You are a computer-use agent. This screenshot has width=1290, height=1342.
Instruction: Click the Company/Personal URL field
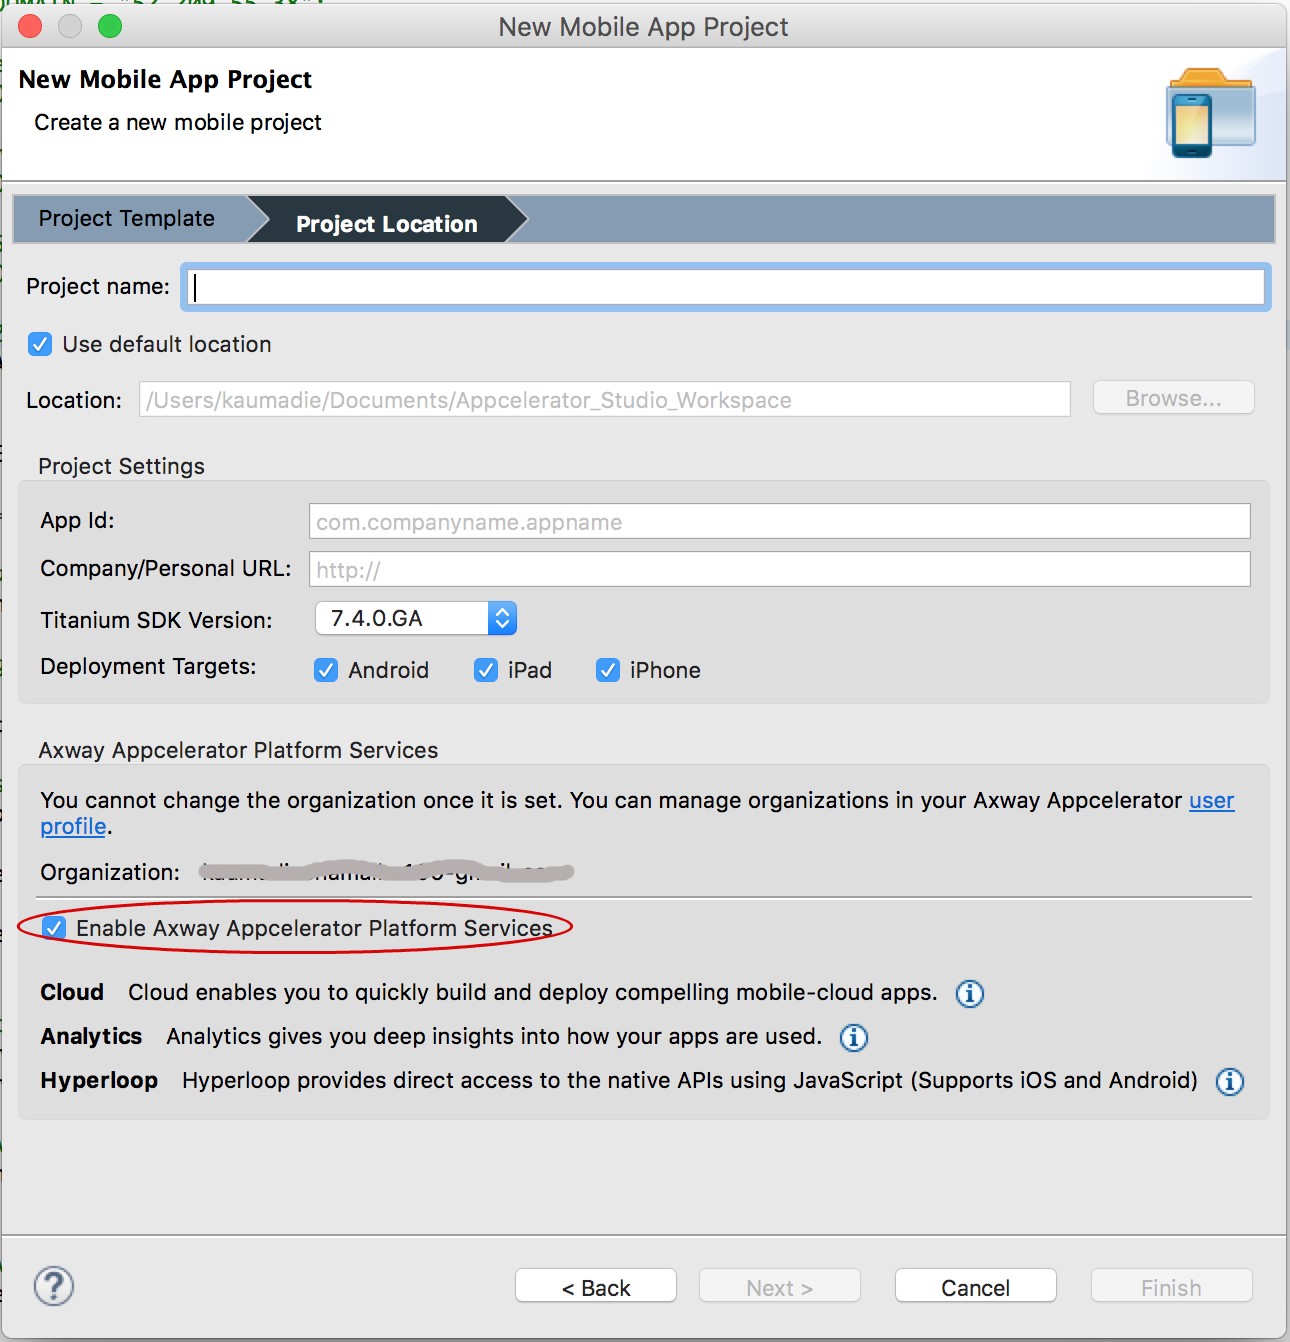pyautogui.click(x=779, y=570)
